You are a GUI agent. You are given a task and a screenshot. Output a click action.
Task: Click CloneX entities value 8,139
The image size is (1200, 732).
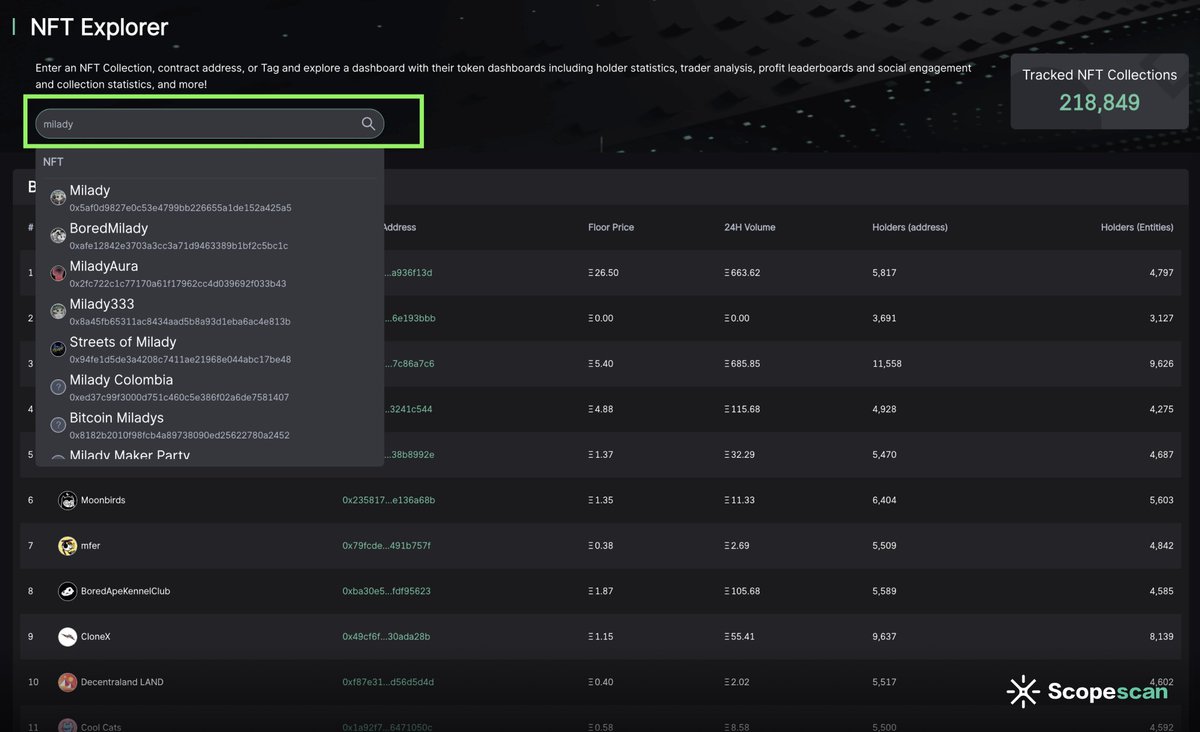coord(1160,637)
